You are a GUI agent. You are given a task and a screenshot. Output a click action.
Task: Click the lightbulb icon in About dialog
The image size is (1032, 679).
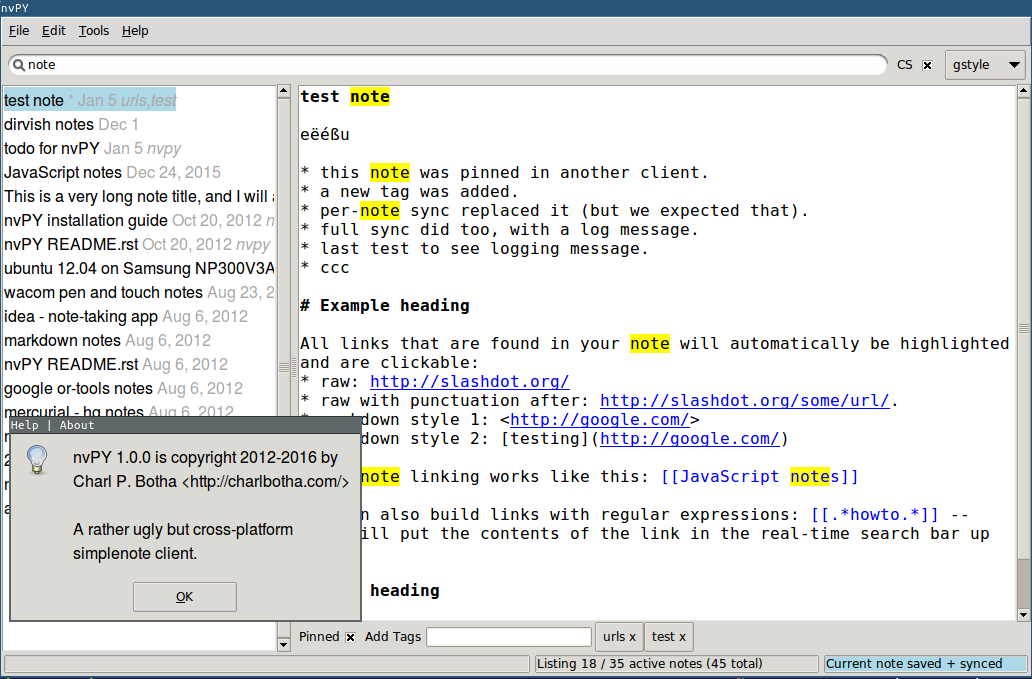(x=37, y=460)
